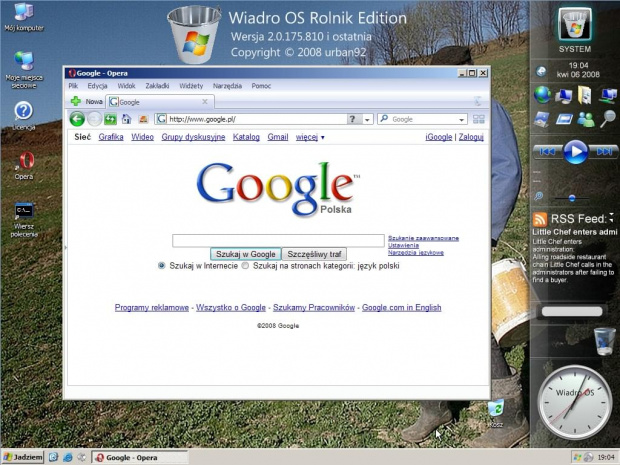Open the Wiersz polecenia desktop icon

[24, 220]
